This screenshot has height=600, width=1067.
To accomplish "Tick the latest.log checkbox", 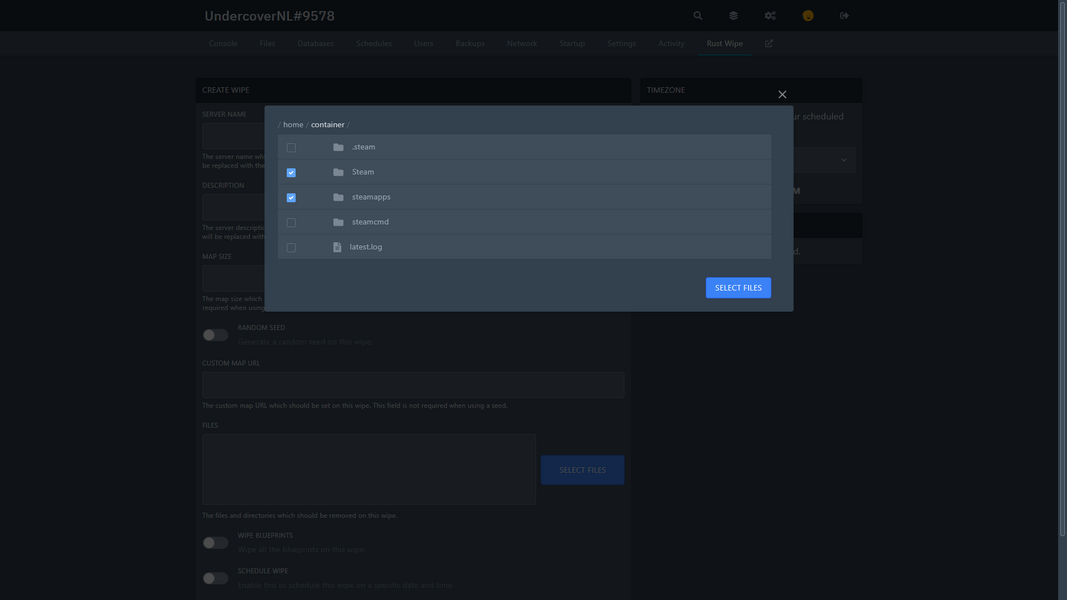I will [x=291, y=248].
